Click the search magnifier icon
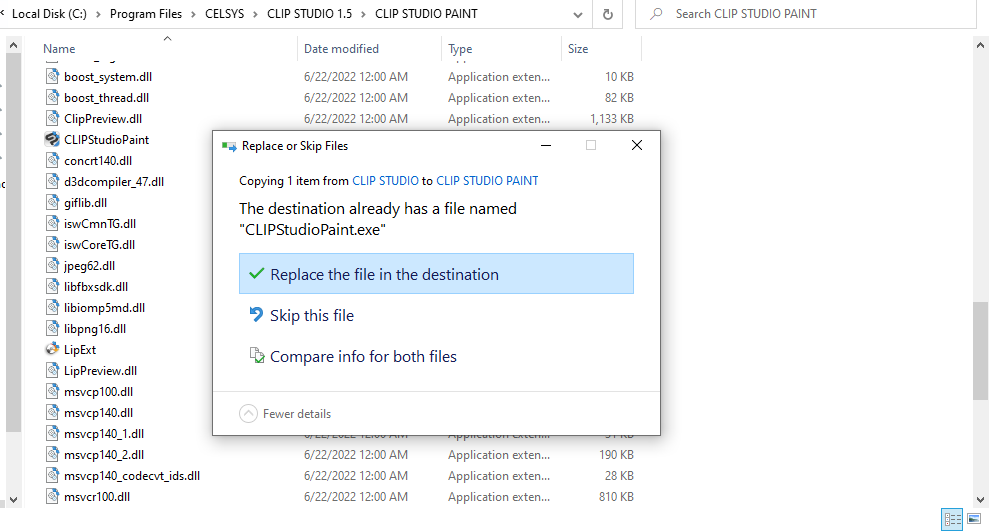The image size is (989, 531). point(657,14)
